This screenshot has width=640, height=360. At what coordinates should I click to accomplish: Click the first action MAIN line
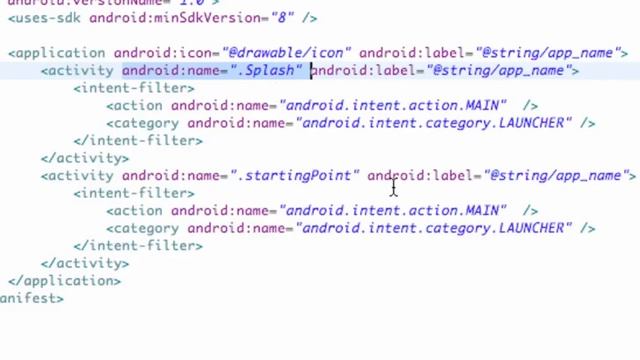click(322, 106)
